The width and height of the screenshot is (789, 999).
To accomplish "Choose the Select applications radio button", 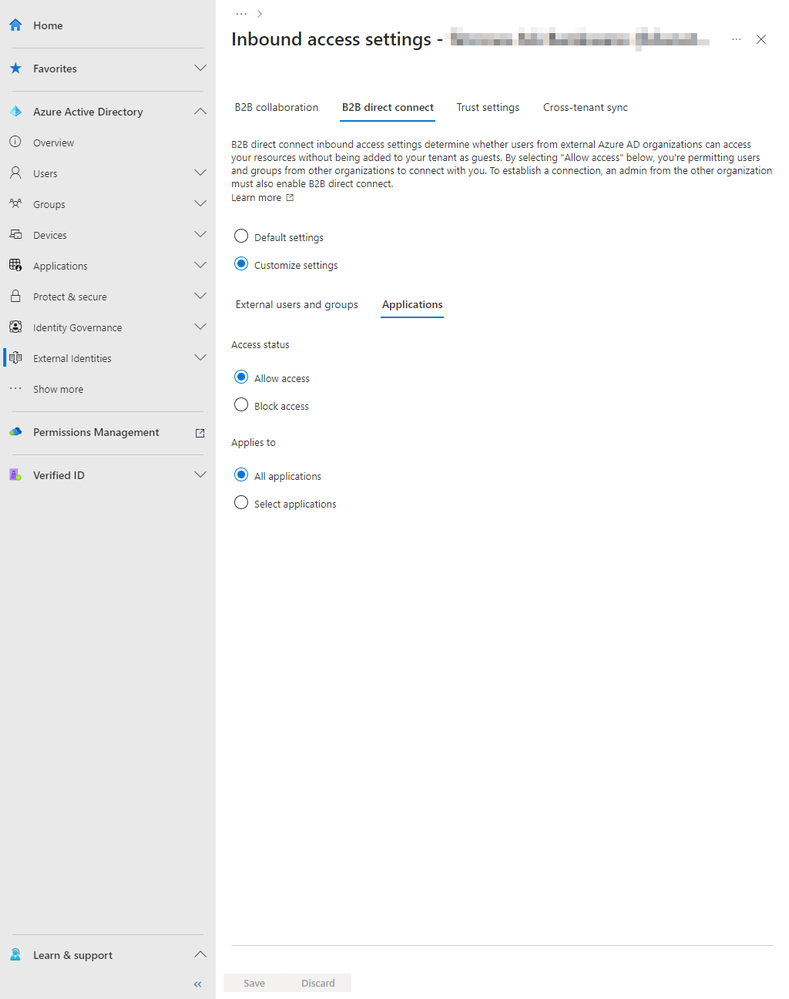I will click(x=241, y=503).
